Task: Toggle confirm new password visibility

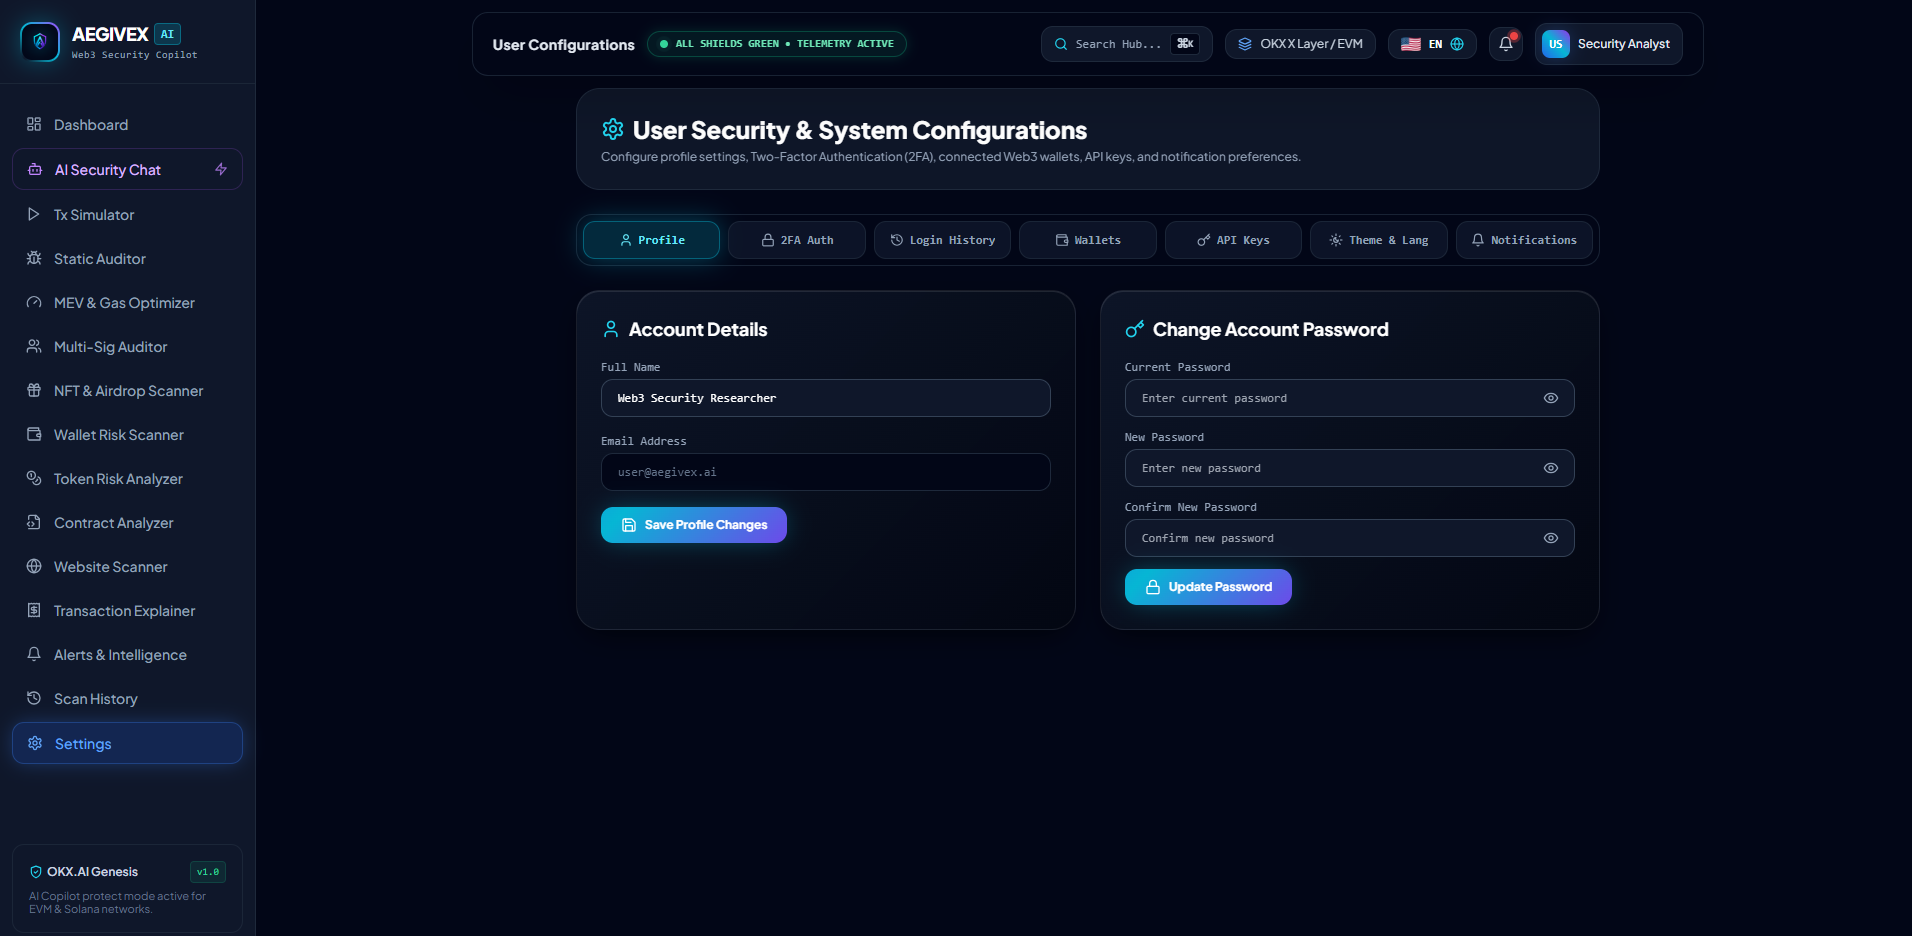Action: coord(1550,538)
